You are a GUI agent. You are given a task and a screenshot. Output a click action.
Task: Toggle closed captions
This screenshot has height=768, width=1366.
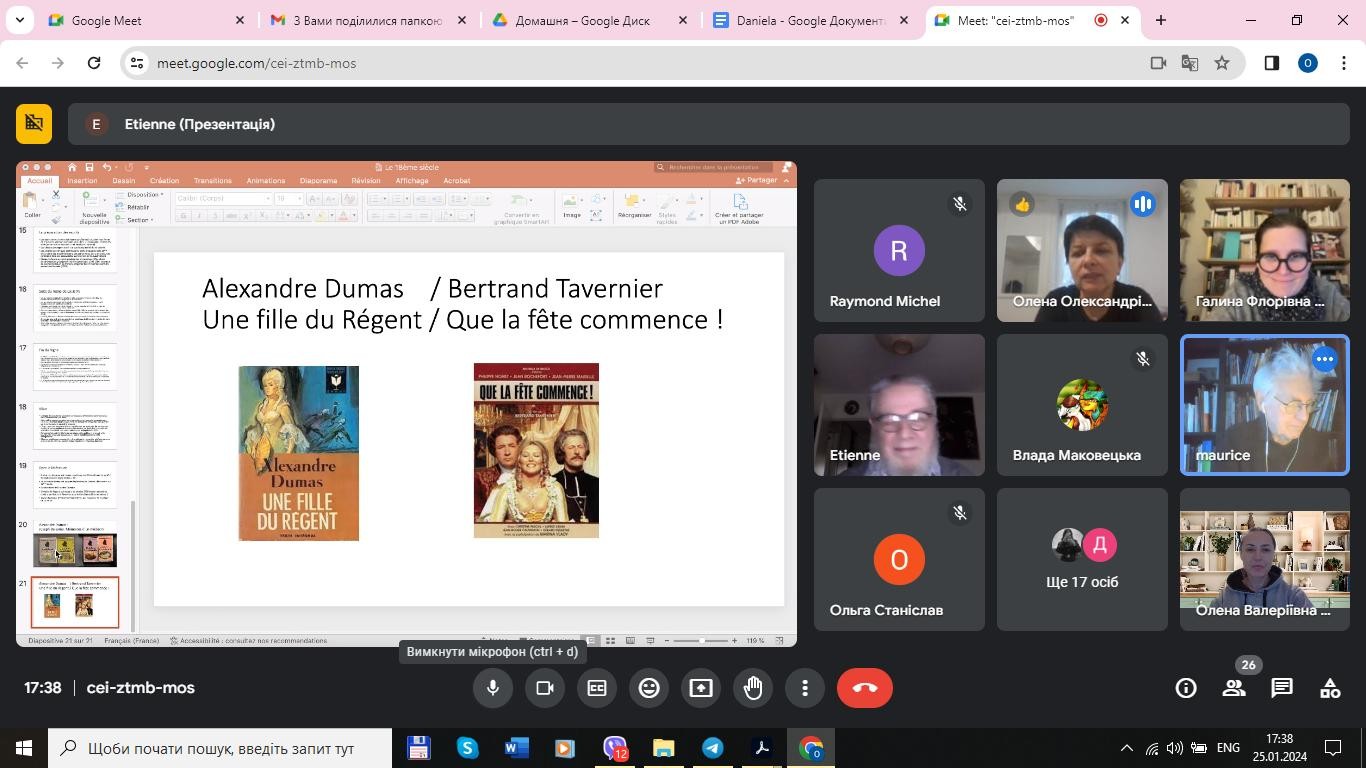point(597,688)
